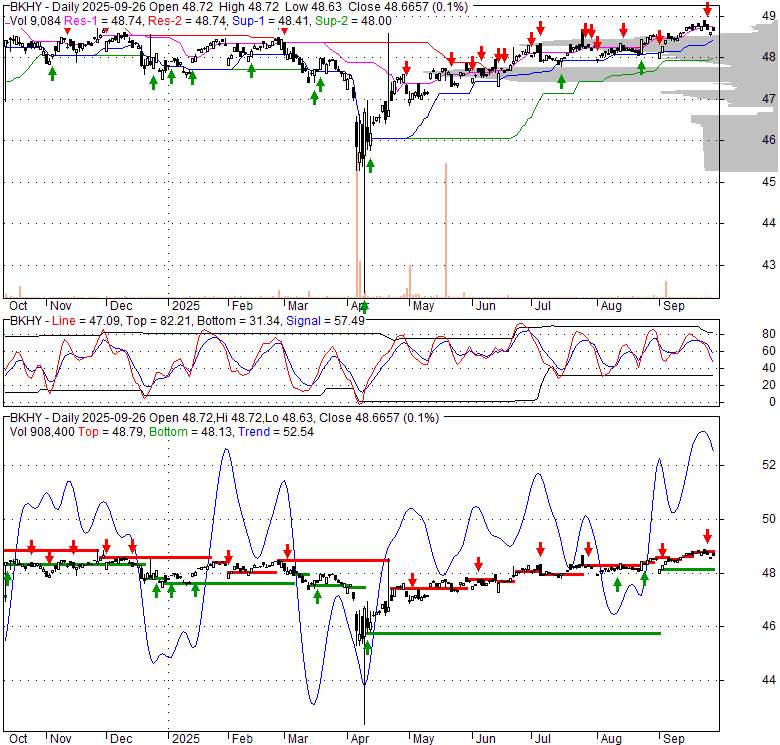780x745 pixels.
Task: Click the 52 label on the bottom chart axis
Action: point(769,465)
